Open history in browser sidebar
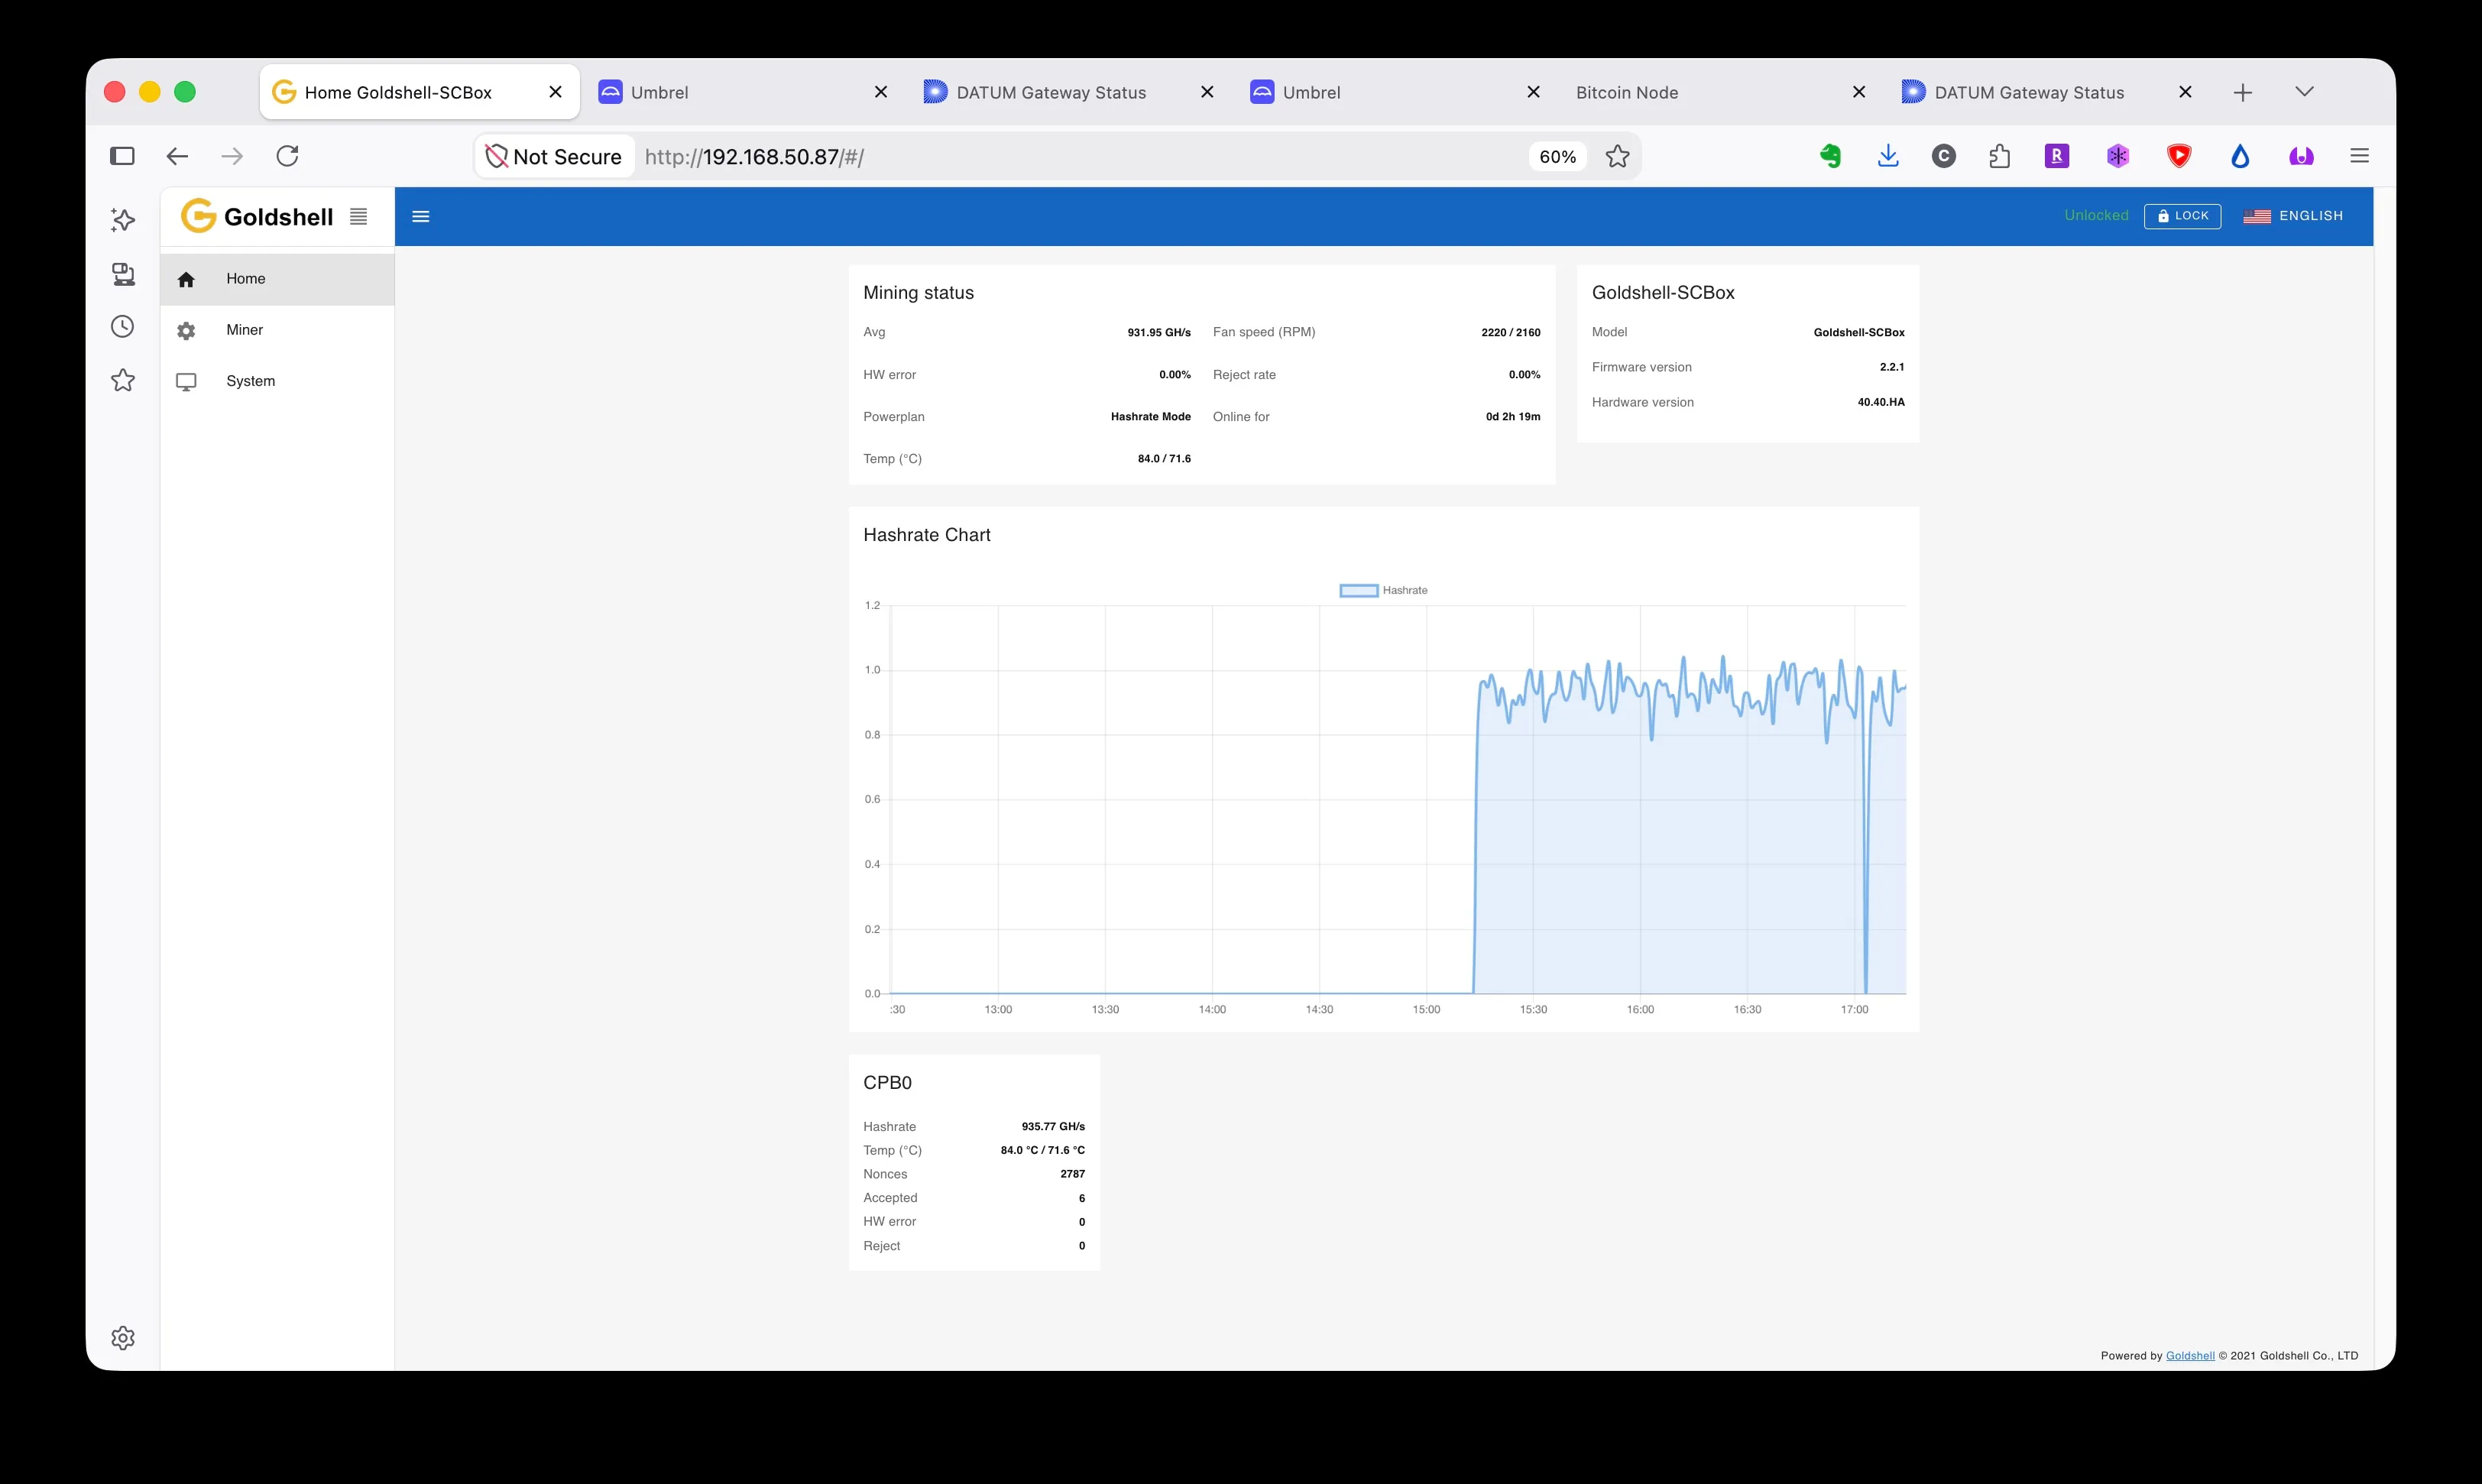Image resolution: width=2482 pixels, height=1484 pixels. (122, 327)
